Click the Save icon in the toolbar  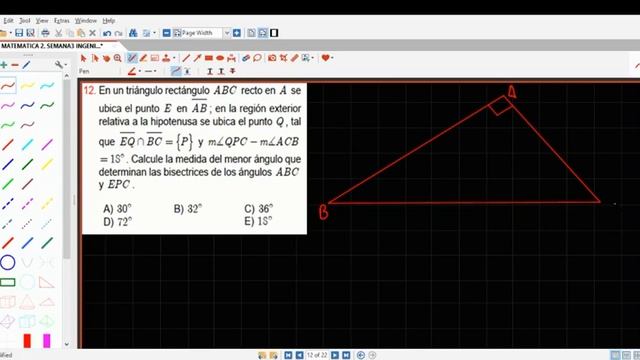point(19,33)
